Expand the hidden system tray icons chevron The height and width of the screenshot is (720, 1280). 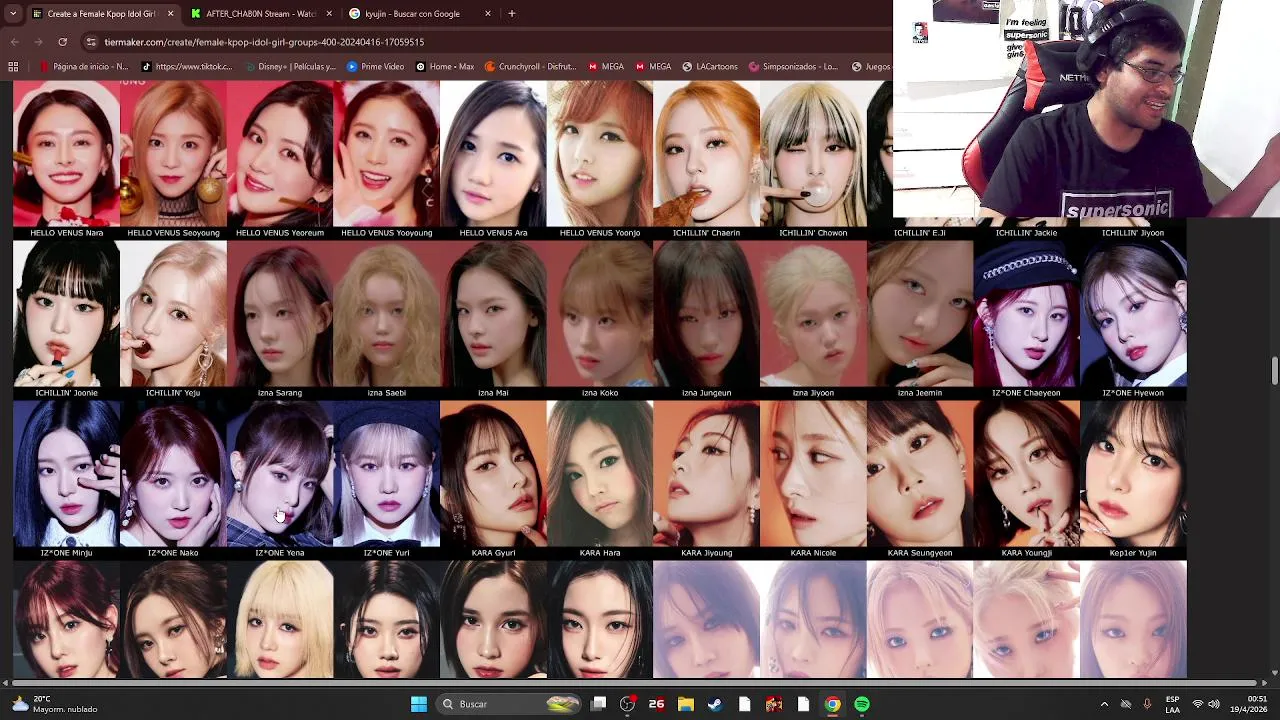point(1104,704)
